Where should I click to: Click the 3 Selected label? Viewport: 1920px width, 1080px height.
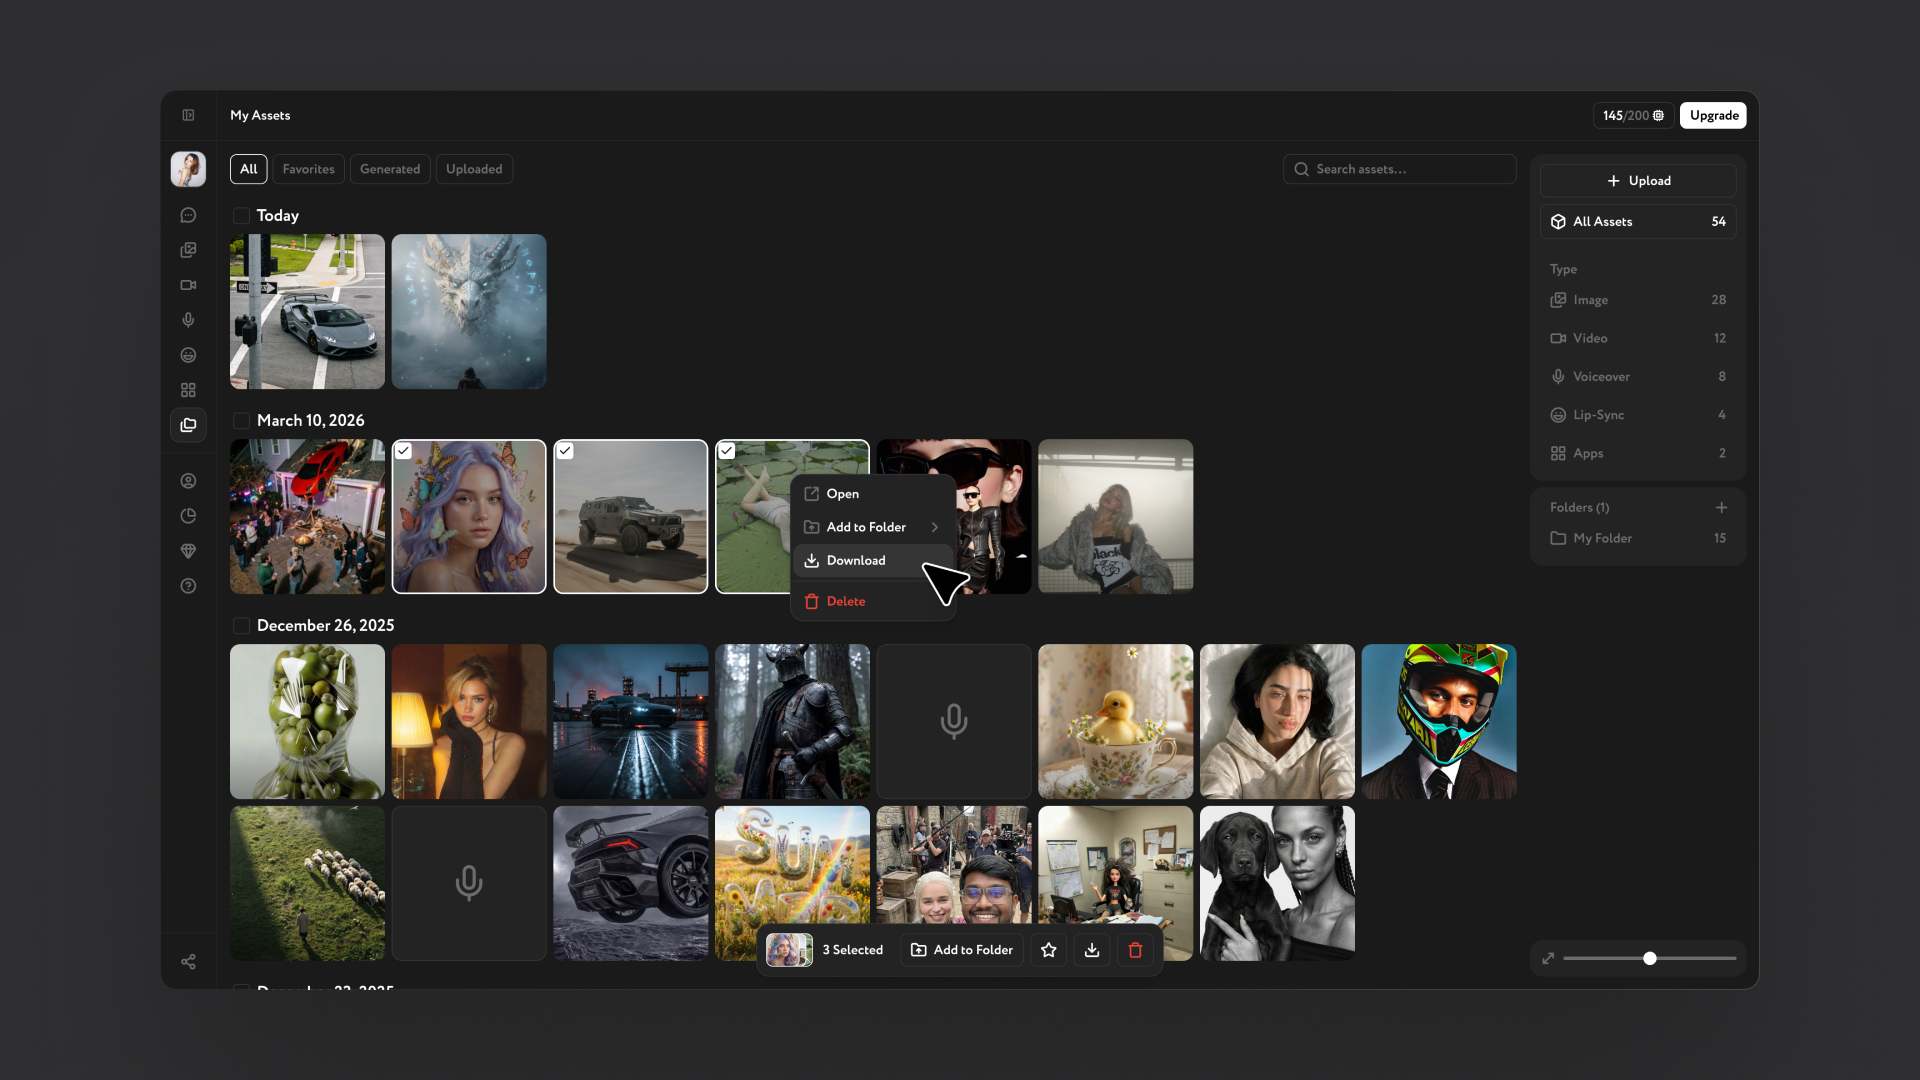coord(853,950)
